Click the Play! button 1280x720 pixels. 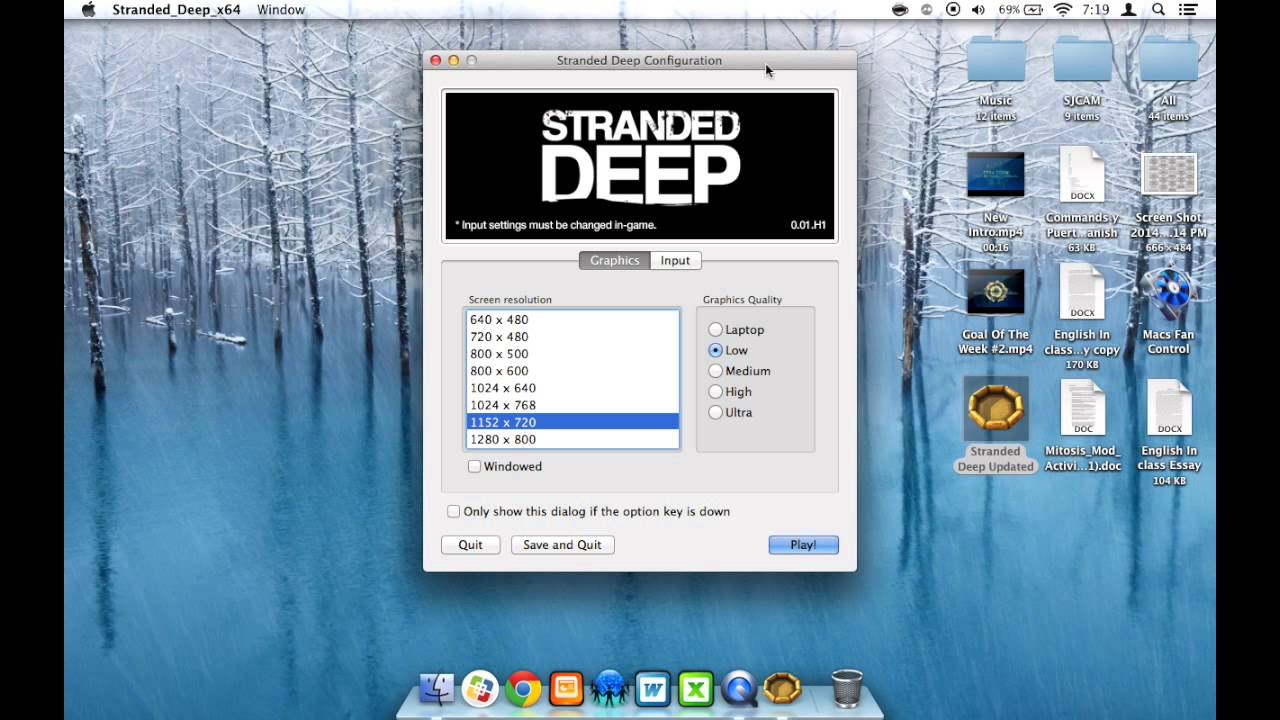(803, 545)
